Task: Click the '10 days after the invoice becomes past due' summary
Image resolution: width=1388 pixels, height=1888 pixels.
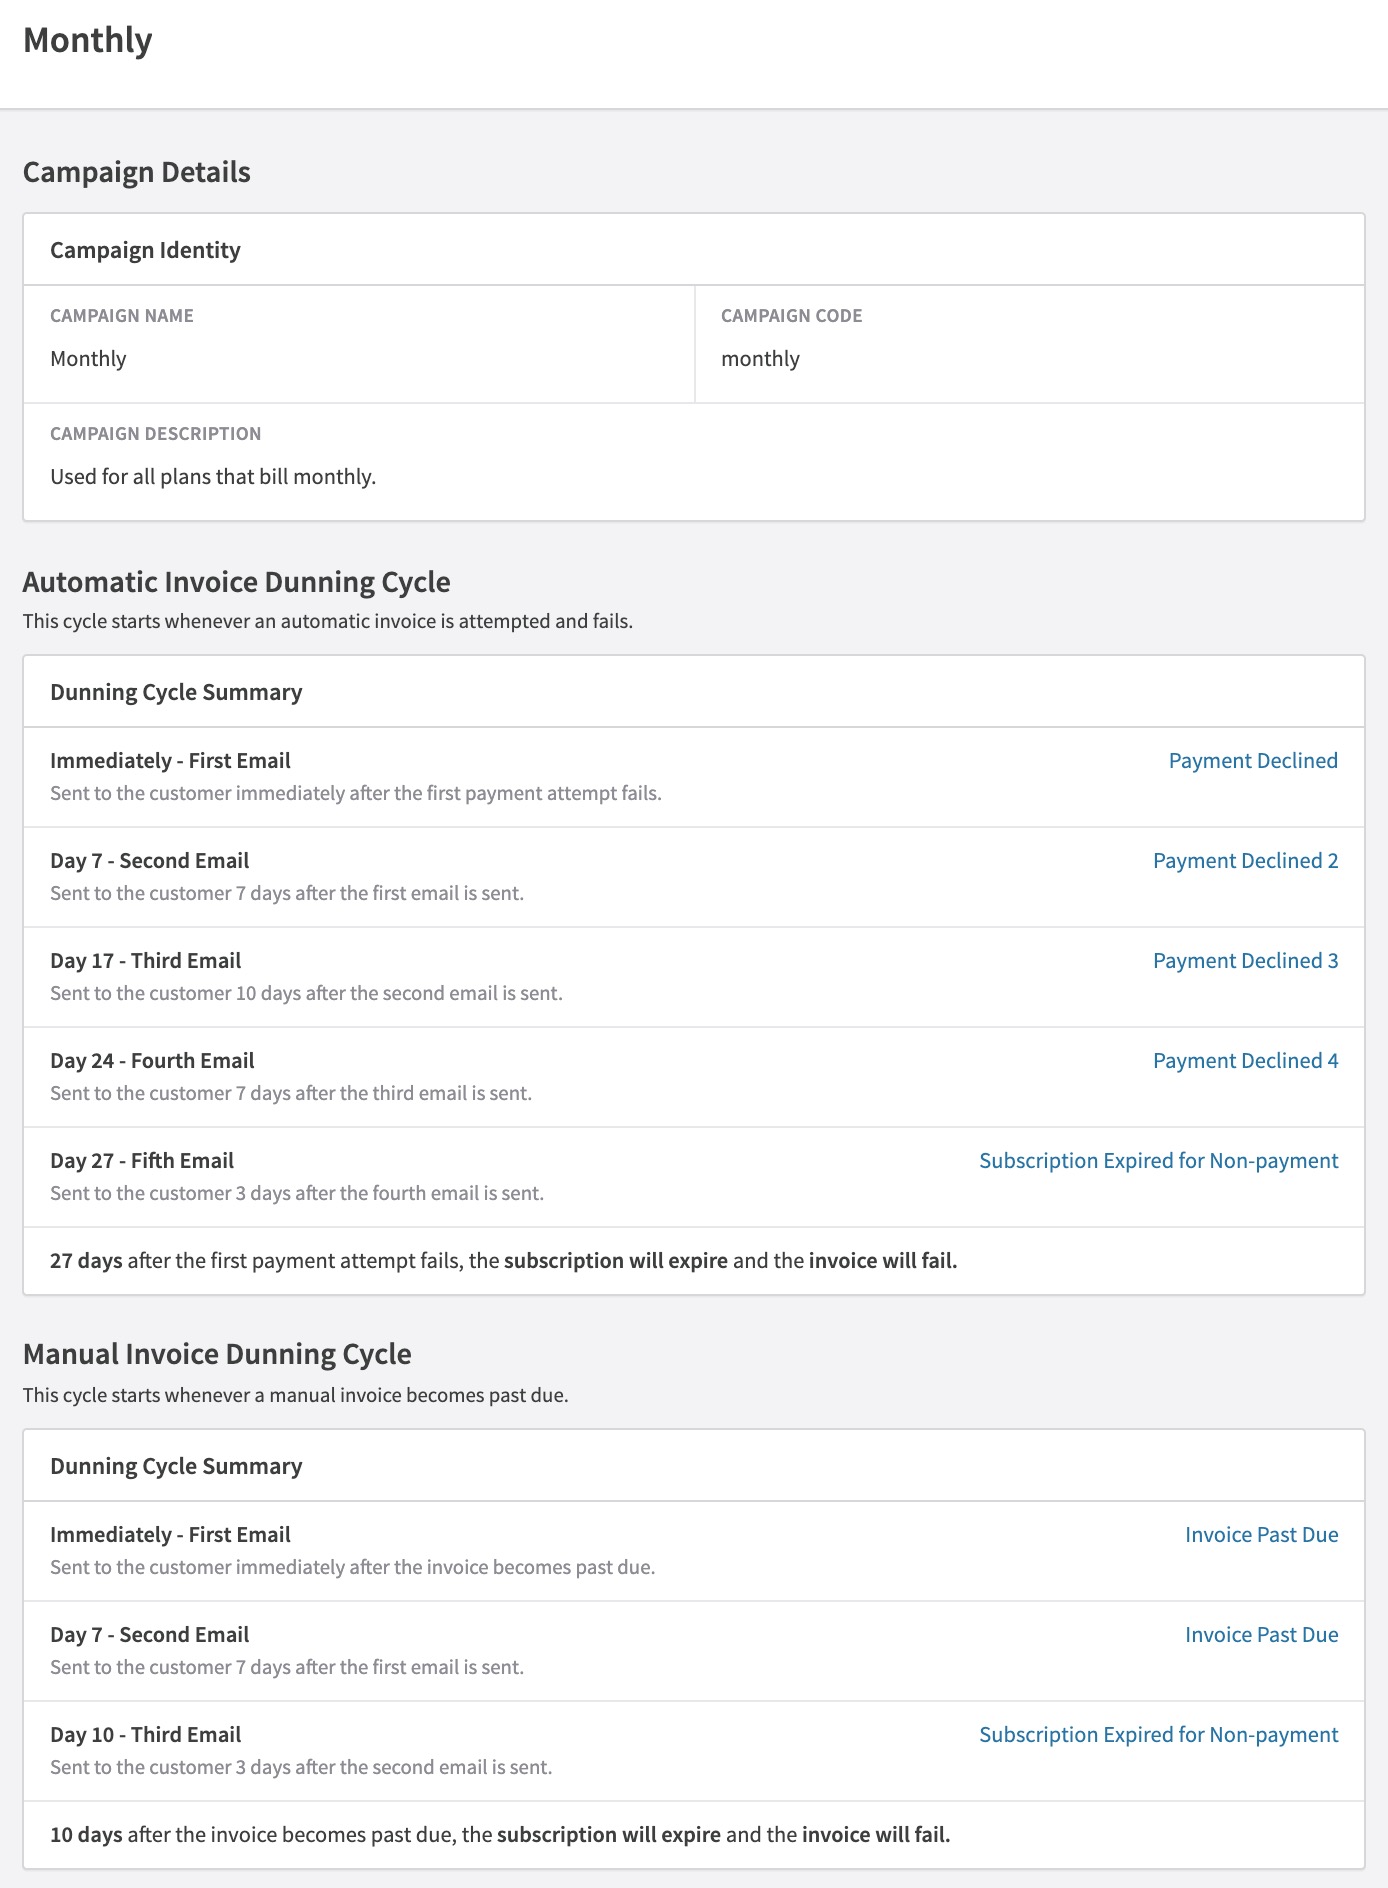Action: (x=500, y=1835)
